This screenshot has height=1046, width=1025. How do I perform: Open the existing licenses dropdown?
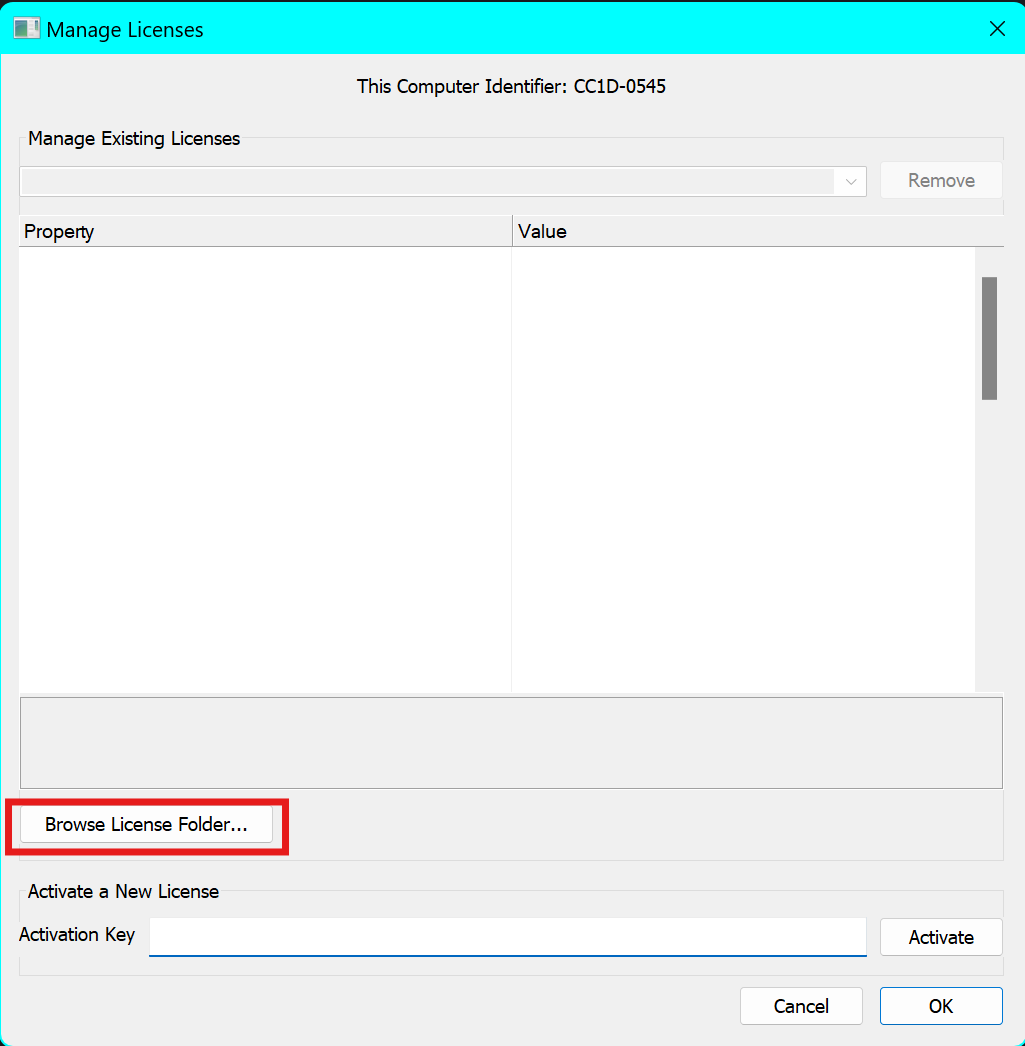[x=443, y=181]
